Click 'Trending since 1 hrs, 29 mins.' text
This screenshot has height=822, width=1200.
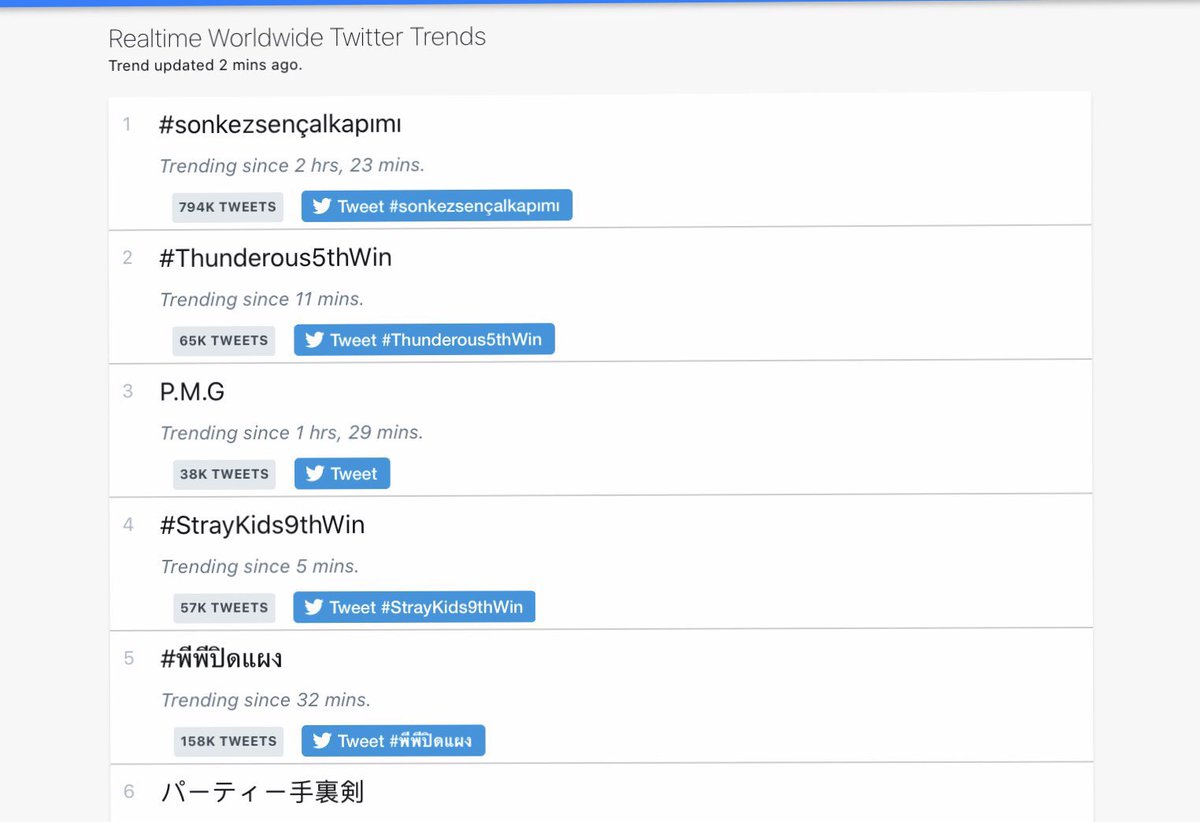pos(292,433)
